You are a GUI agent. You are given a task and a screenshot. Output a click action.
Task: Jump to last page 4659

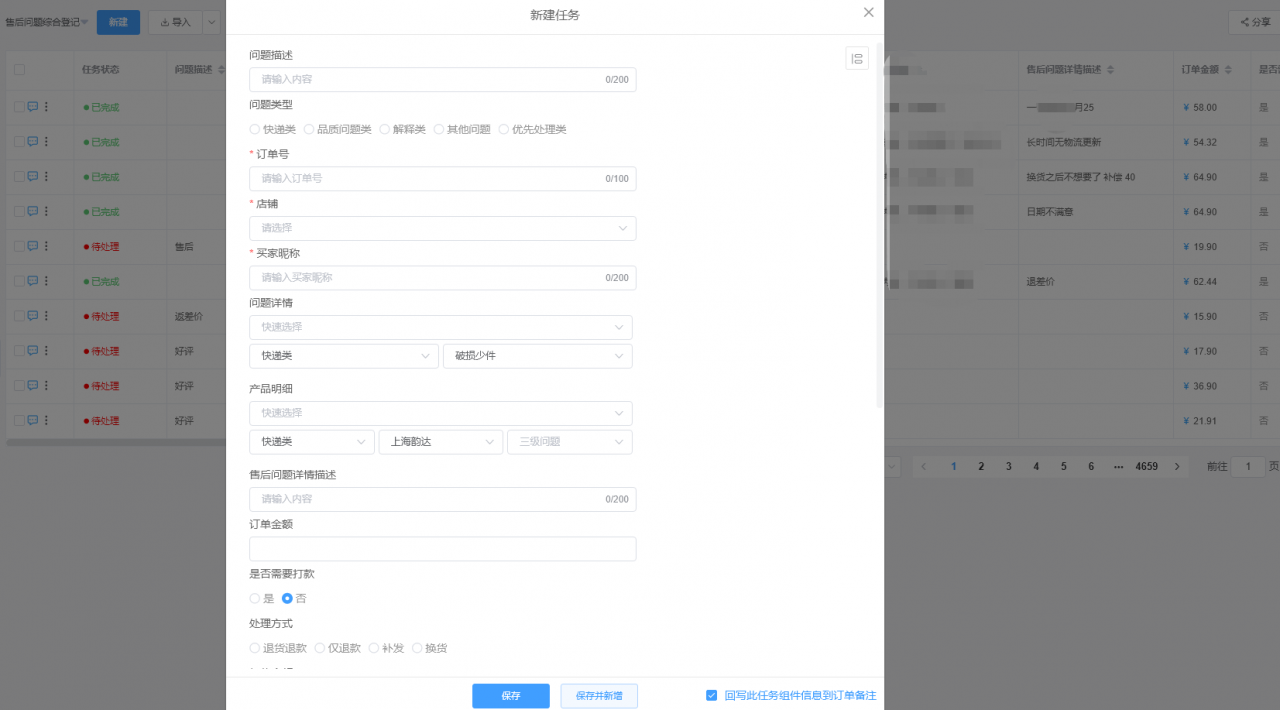pos(1146,467)
